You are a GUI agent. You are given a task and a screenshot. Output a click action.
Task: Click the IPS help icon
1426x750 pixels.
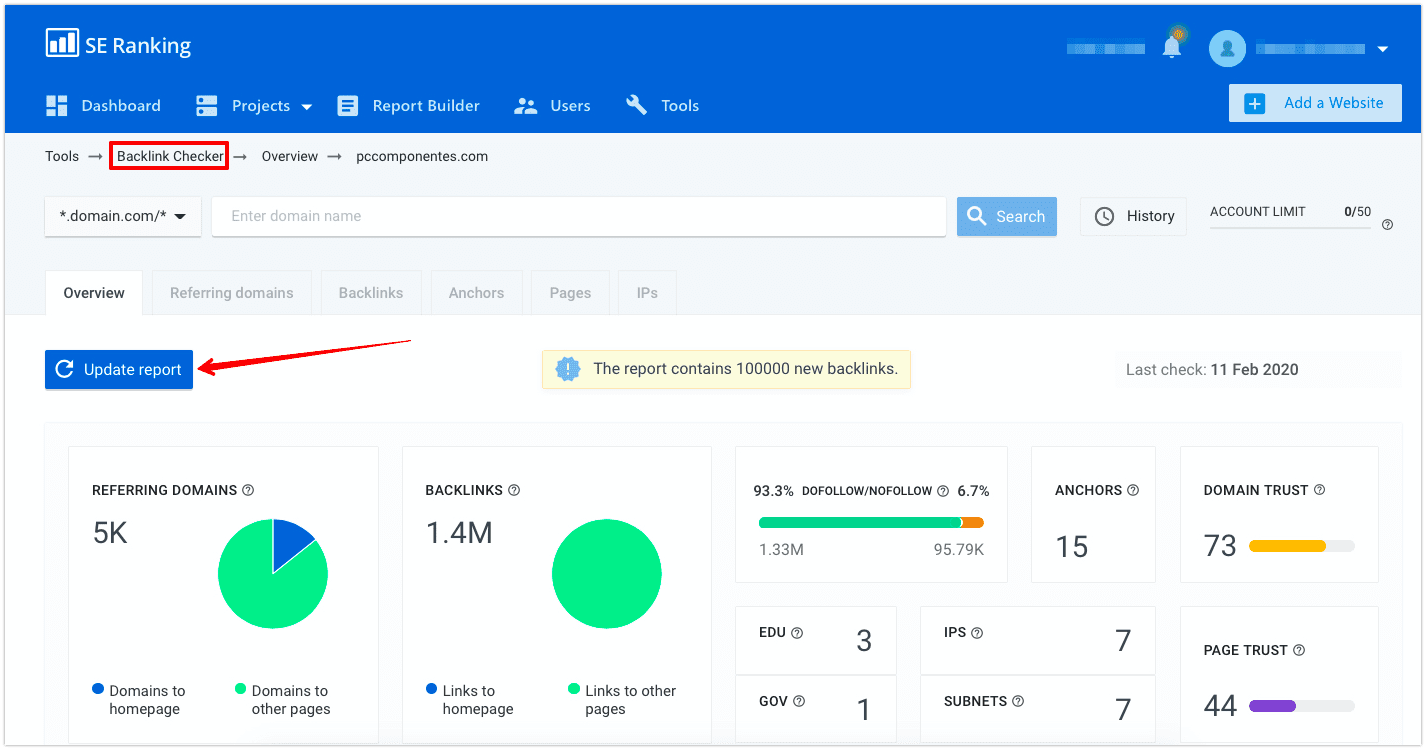tap(977, 633)
